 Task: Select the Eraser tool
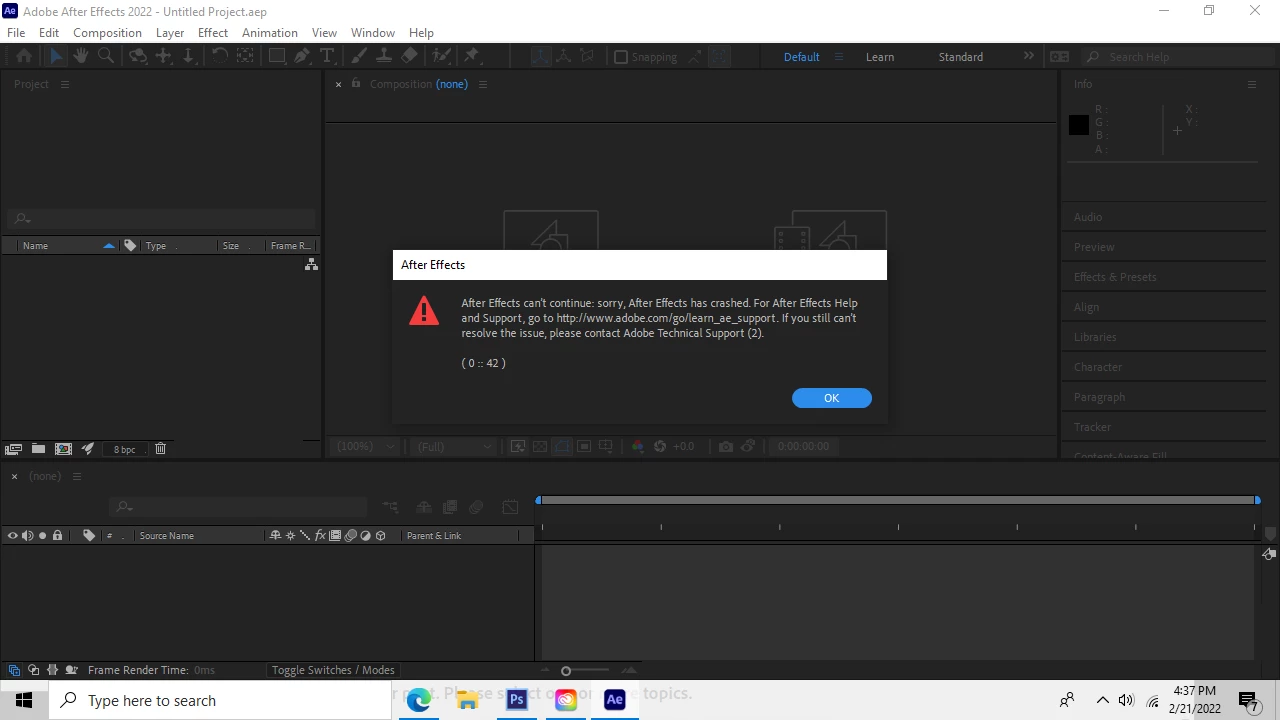coord(409,57)
